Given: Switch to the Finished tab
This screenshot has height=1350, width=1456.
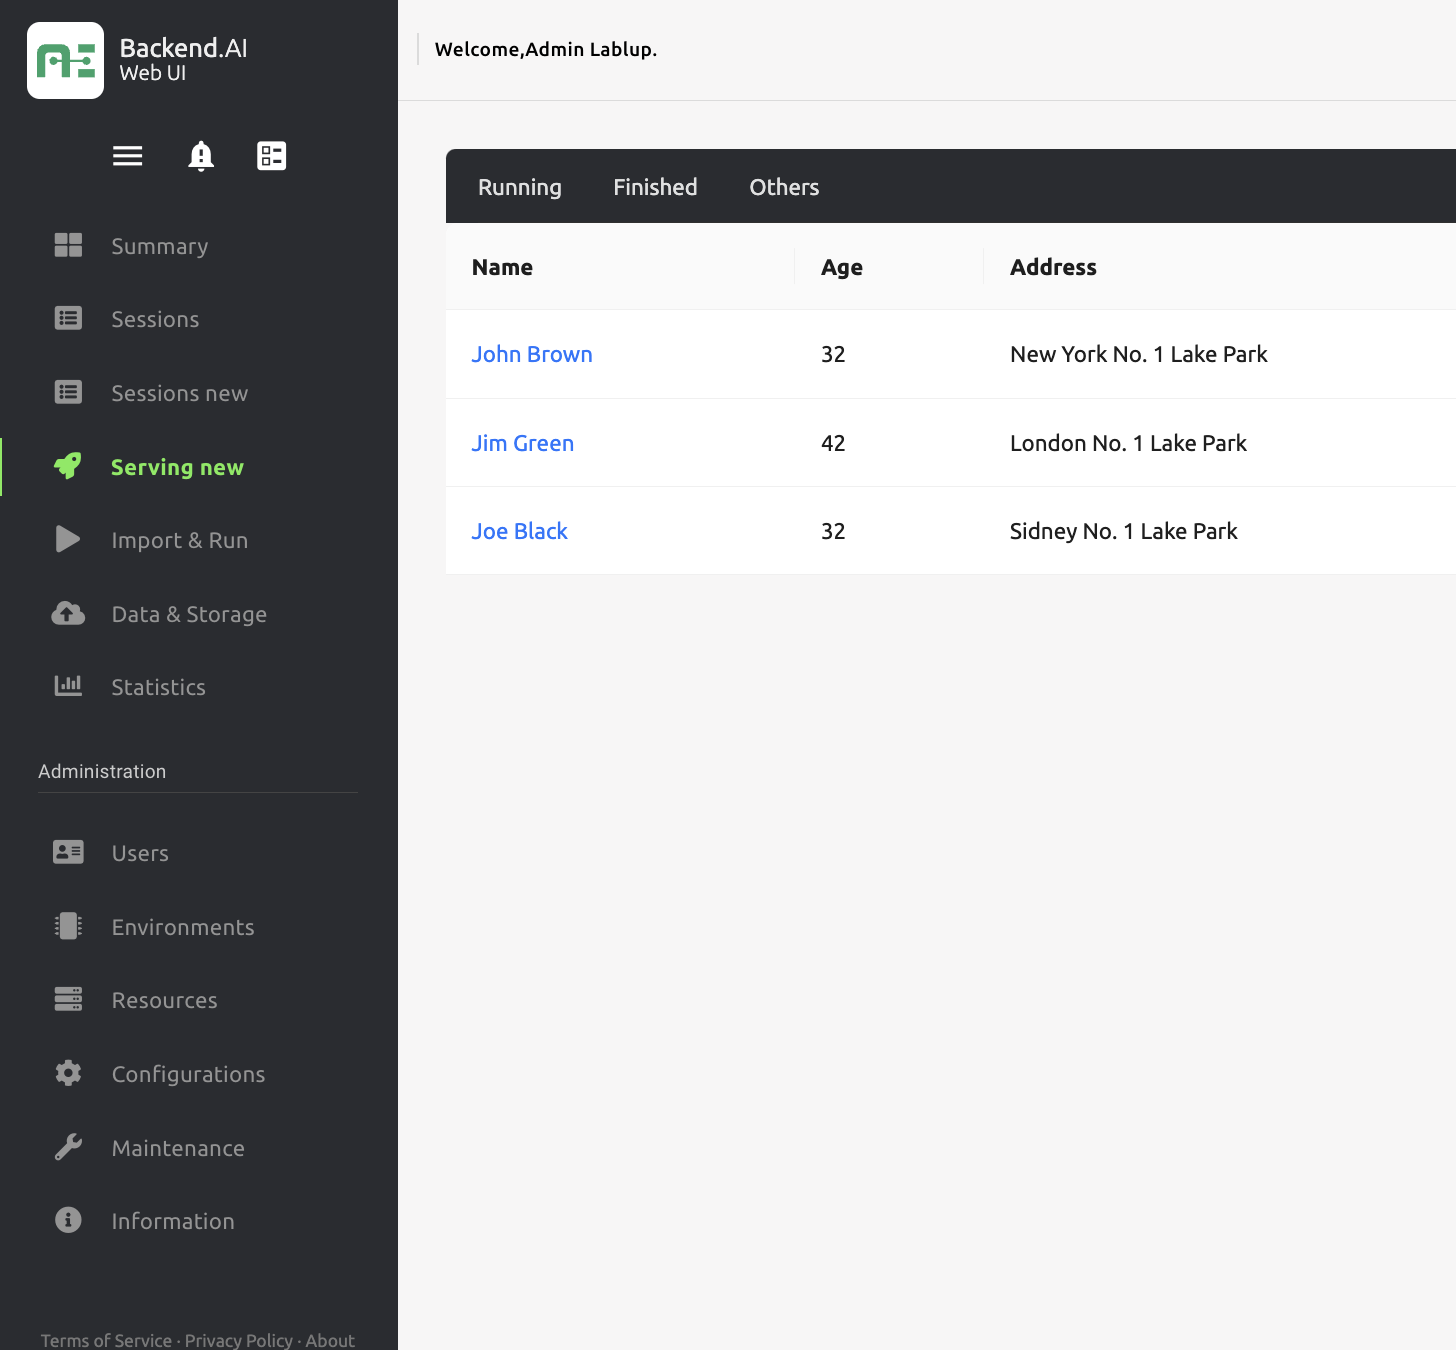Looking at the screenshot, I should pos(655,186).
